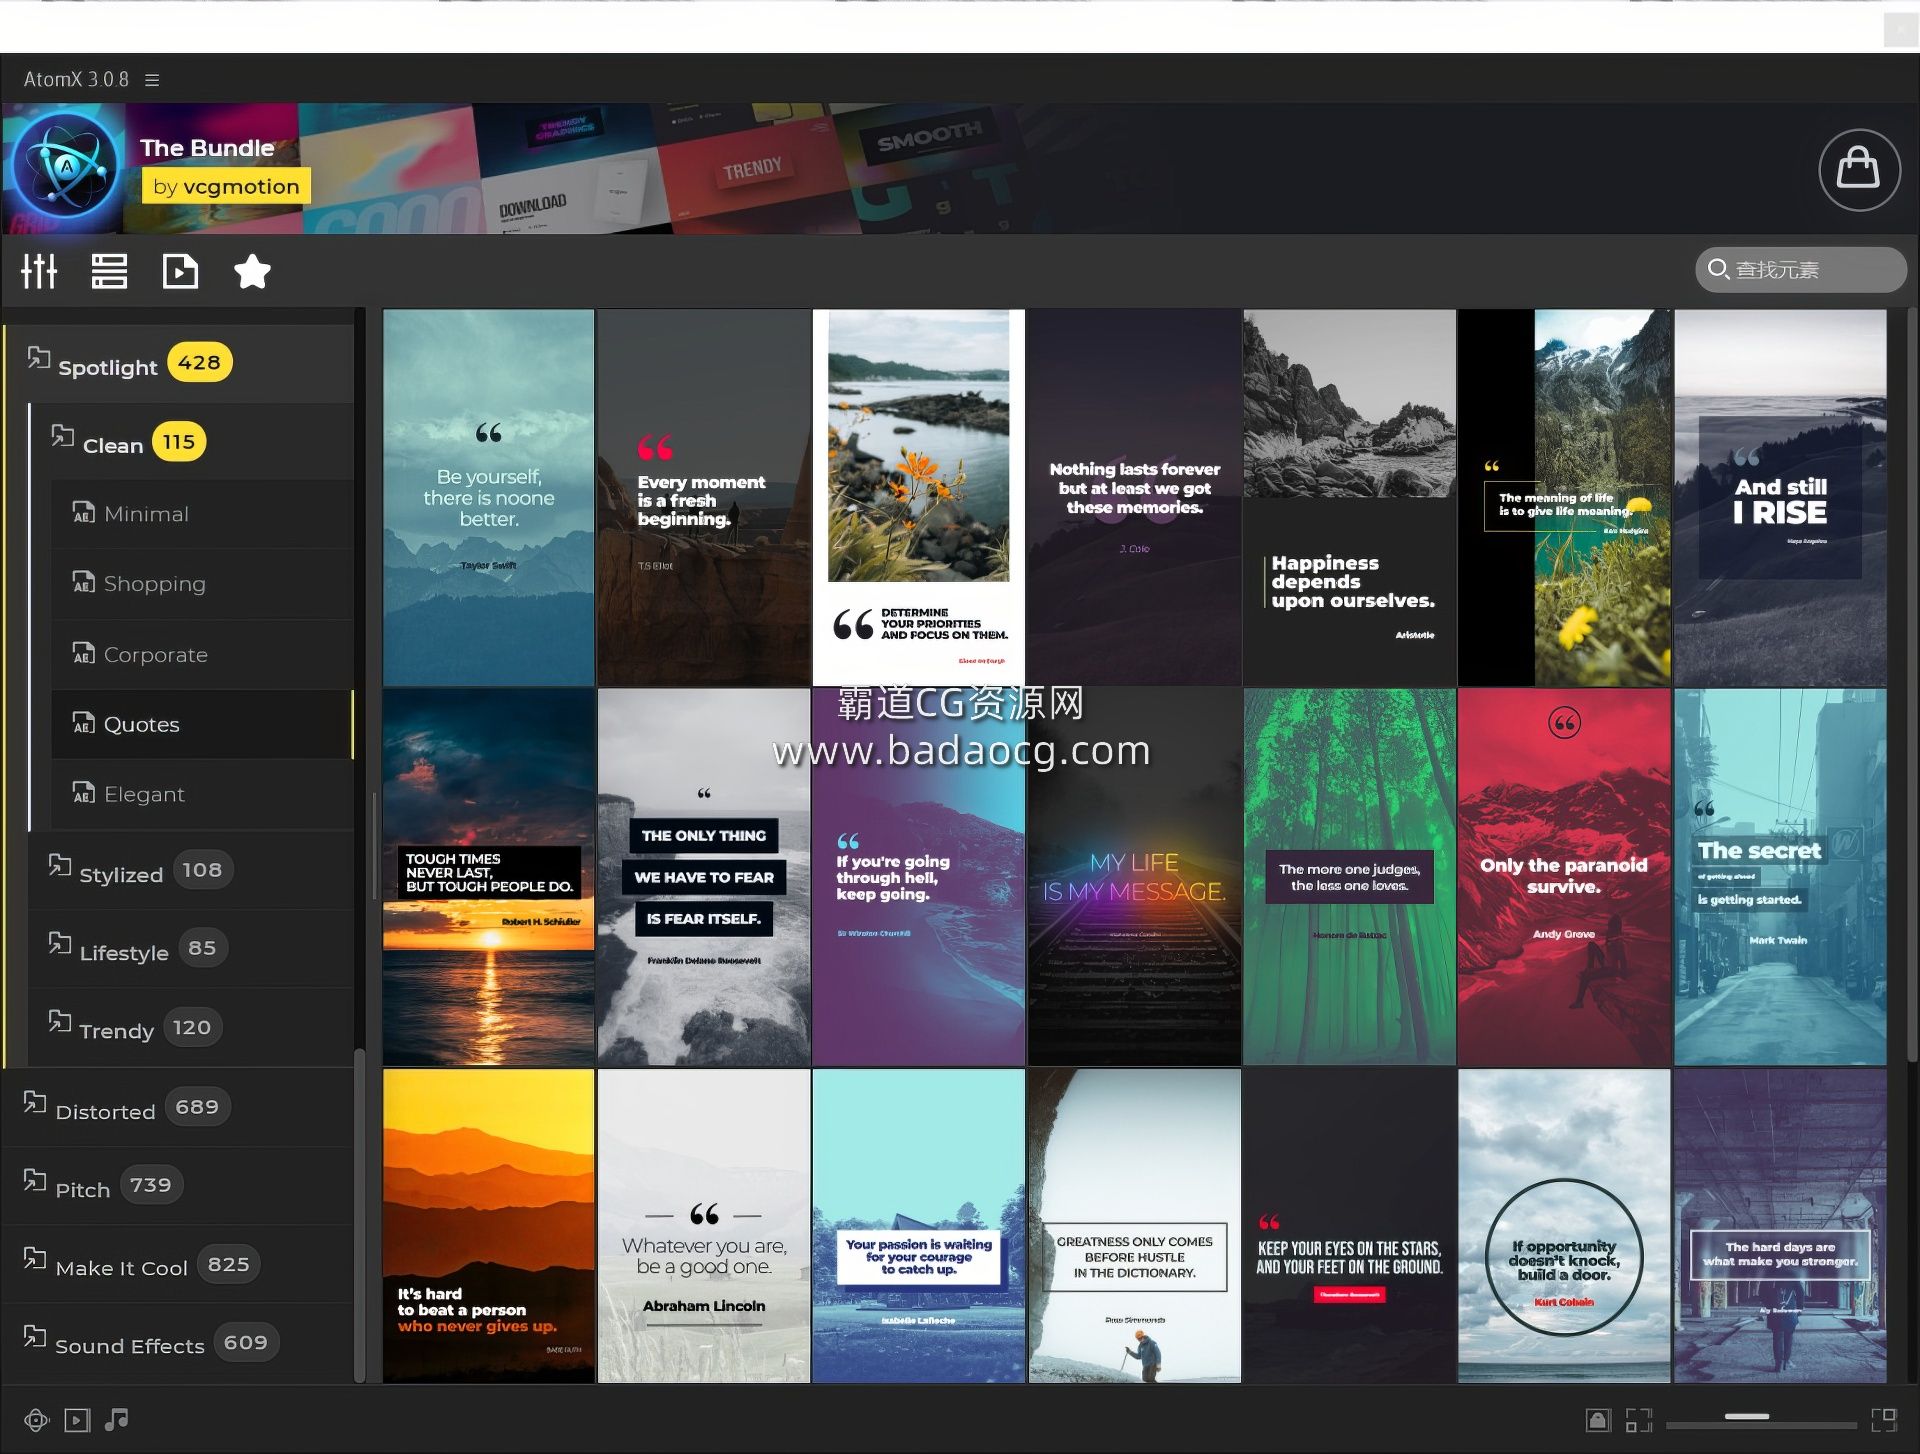Image resolution: width=1920 pixels, height=1454 pixels.
Task: Expand the Pitch folder icon
Action: coord(35,1180)
